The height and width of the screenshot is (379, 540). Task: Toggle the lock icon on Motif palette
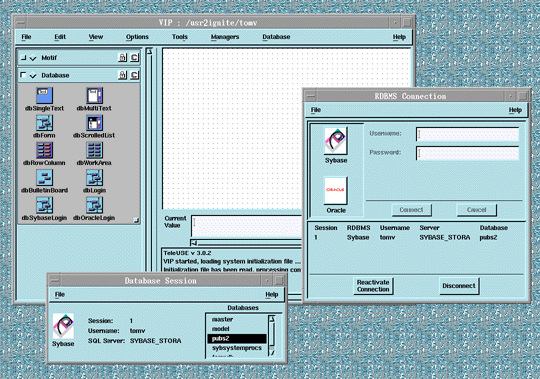[122, 57]
